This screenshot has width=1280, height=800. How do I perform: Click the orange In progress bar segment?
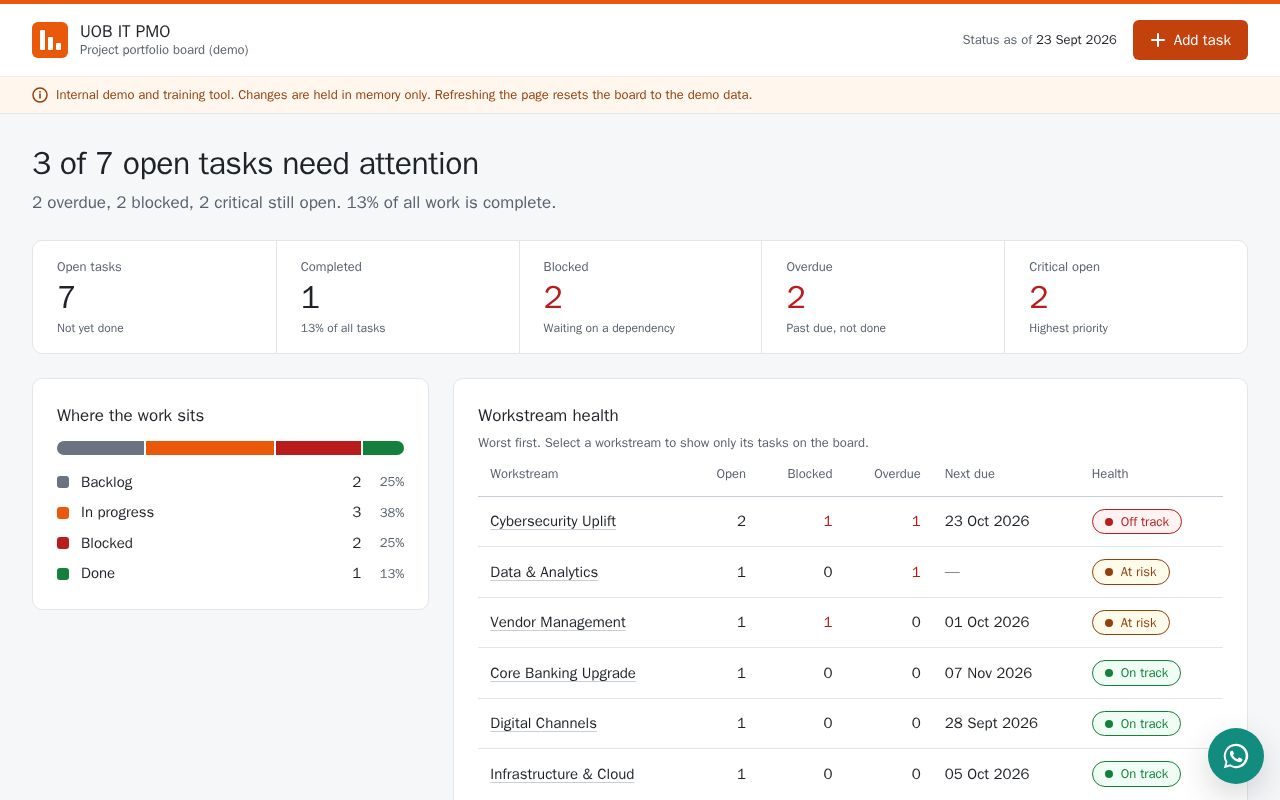click(x=210, y=448)
